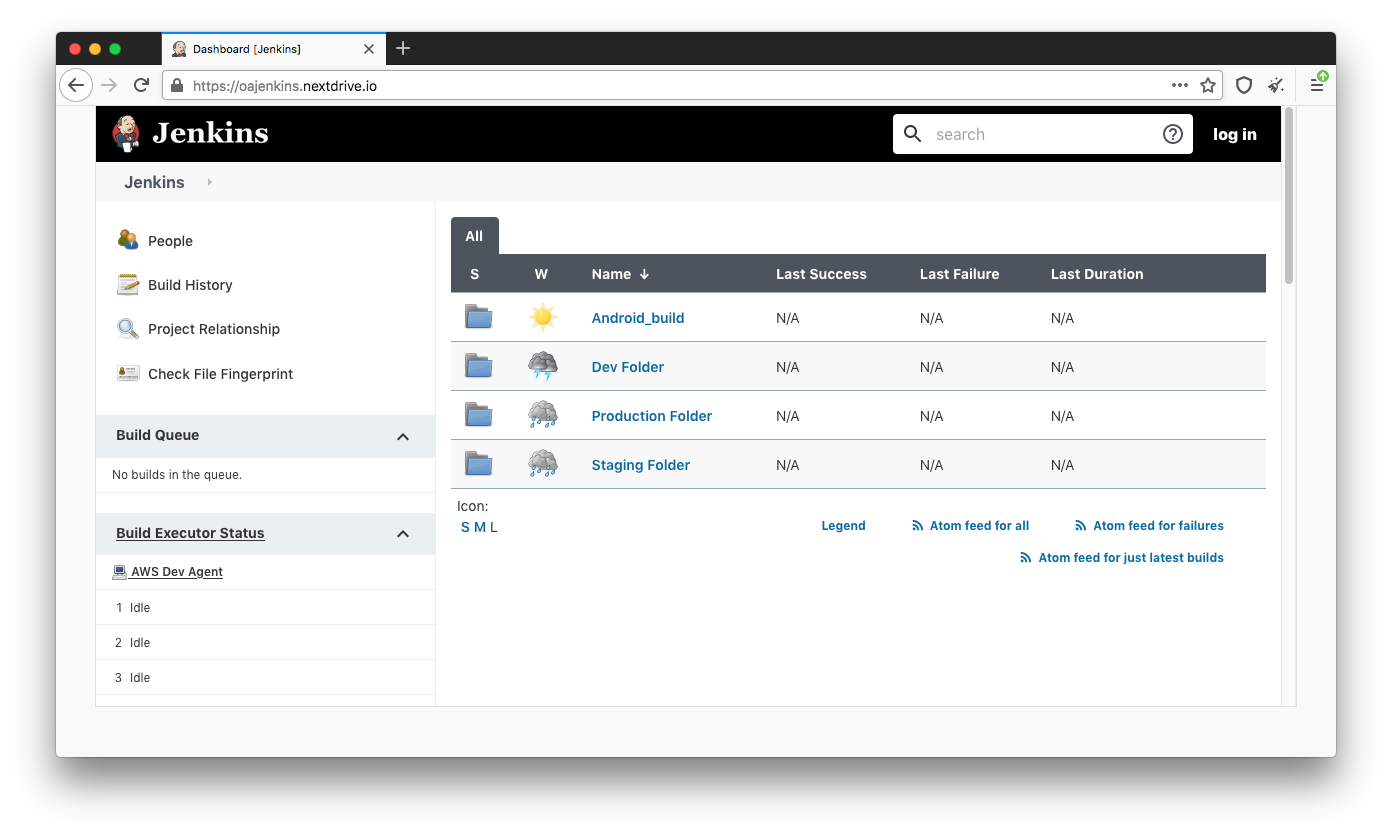
Task: Click the page vertical scrollbar
Action: click(1288, 196)
